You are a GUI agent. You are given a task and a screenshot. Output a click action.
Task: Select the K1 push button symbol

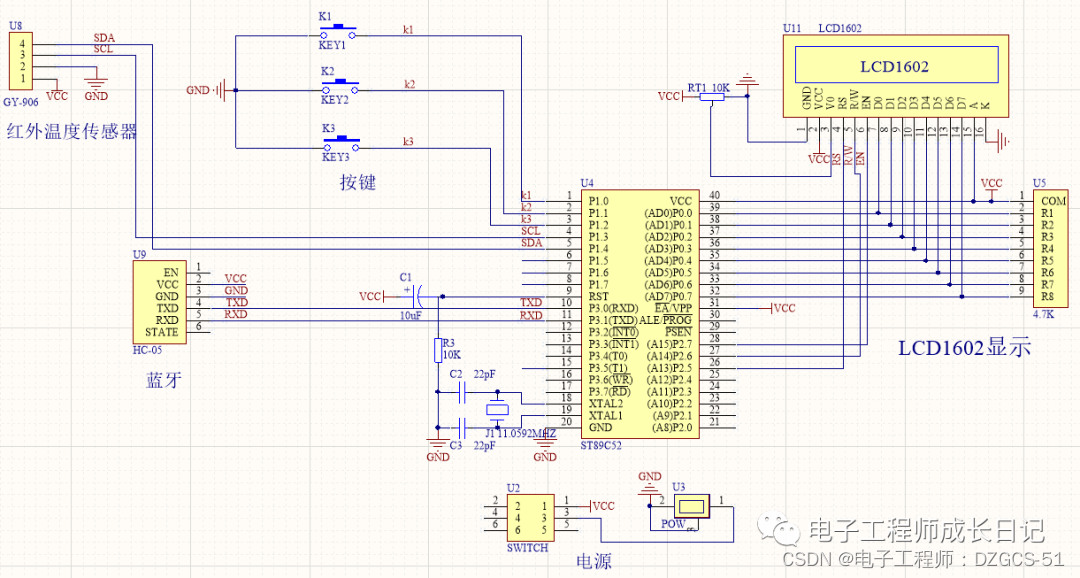338,32
